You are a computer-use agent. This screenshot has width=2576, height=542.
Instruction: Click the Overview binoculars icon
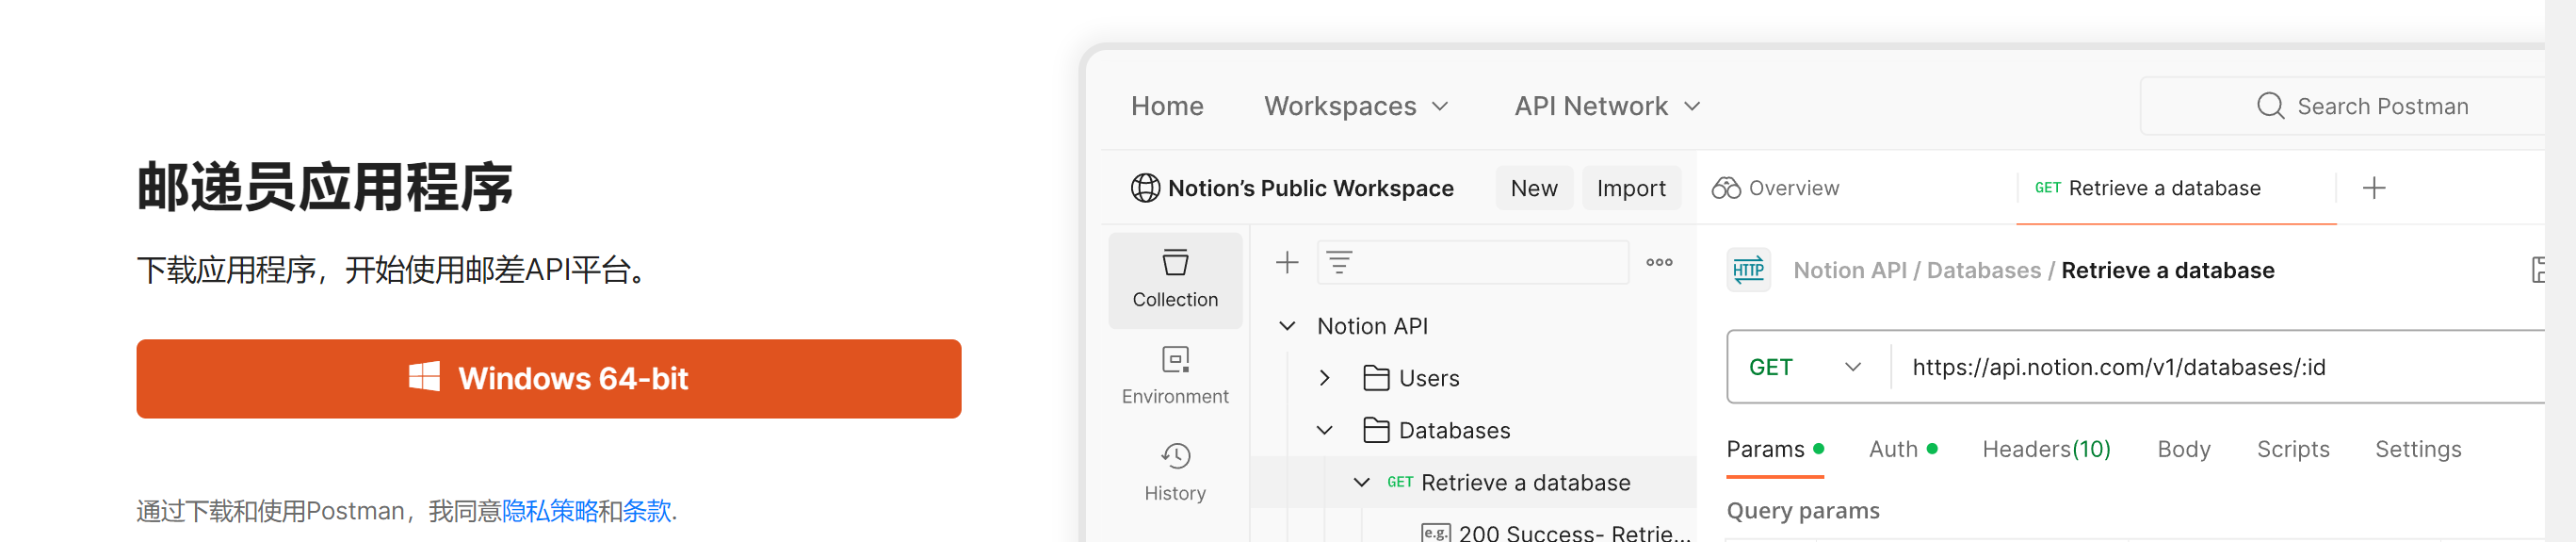click(x=1726, y=188)
